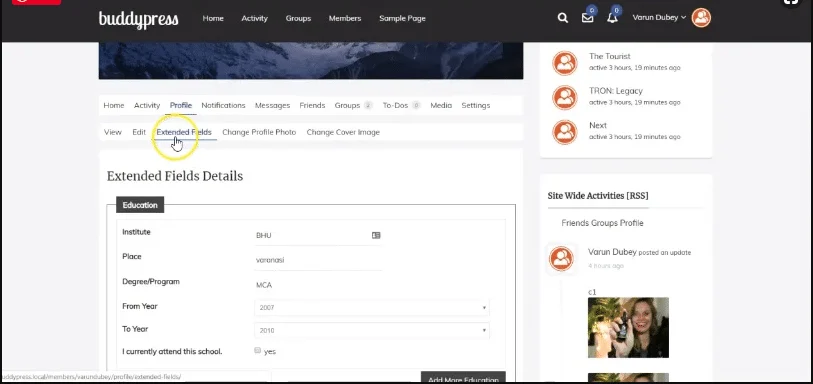This screenshot has width=813, height=384.
Task: Open the c1 activity photo thumbnail
Action: (x=628, y=328)
